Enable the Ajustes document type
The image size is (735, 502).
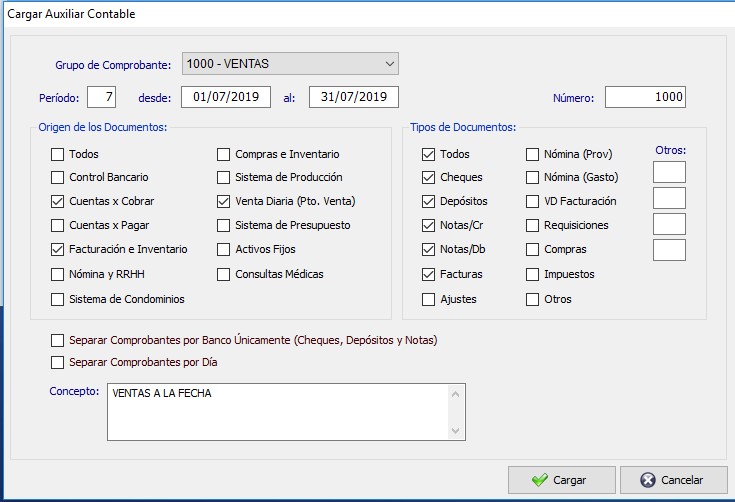pos(428,299)
